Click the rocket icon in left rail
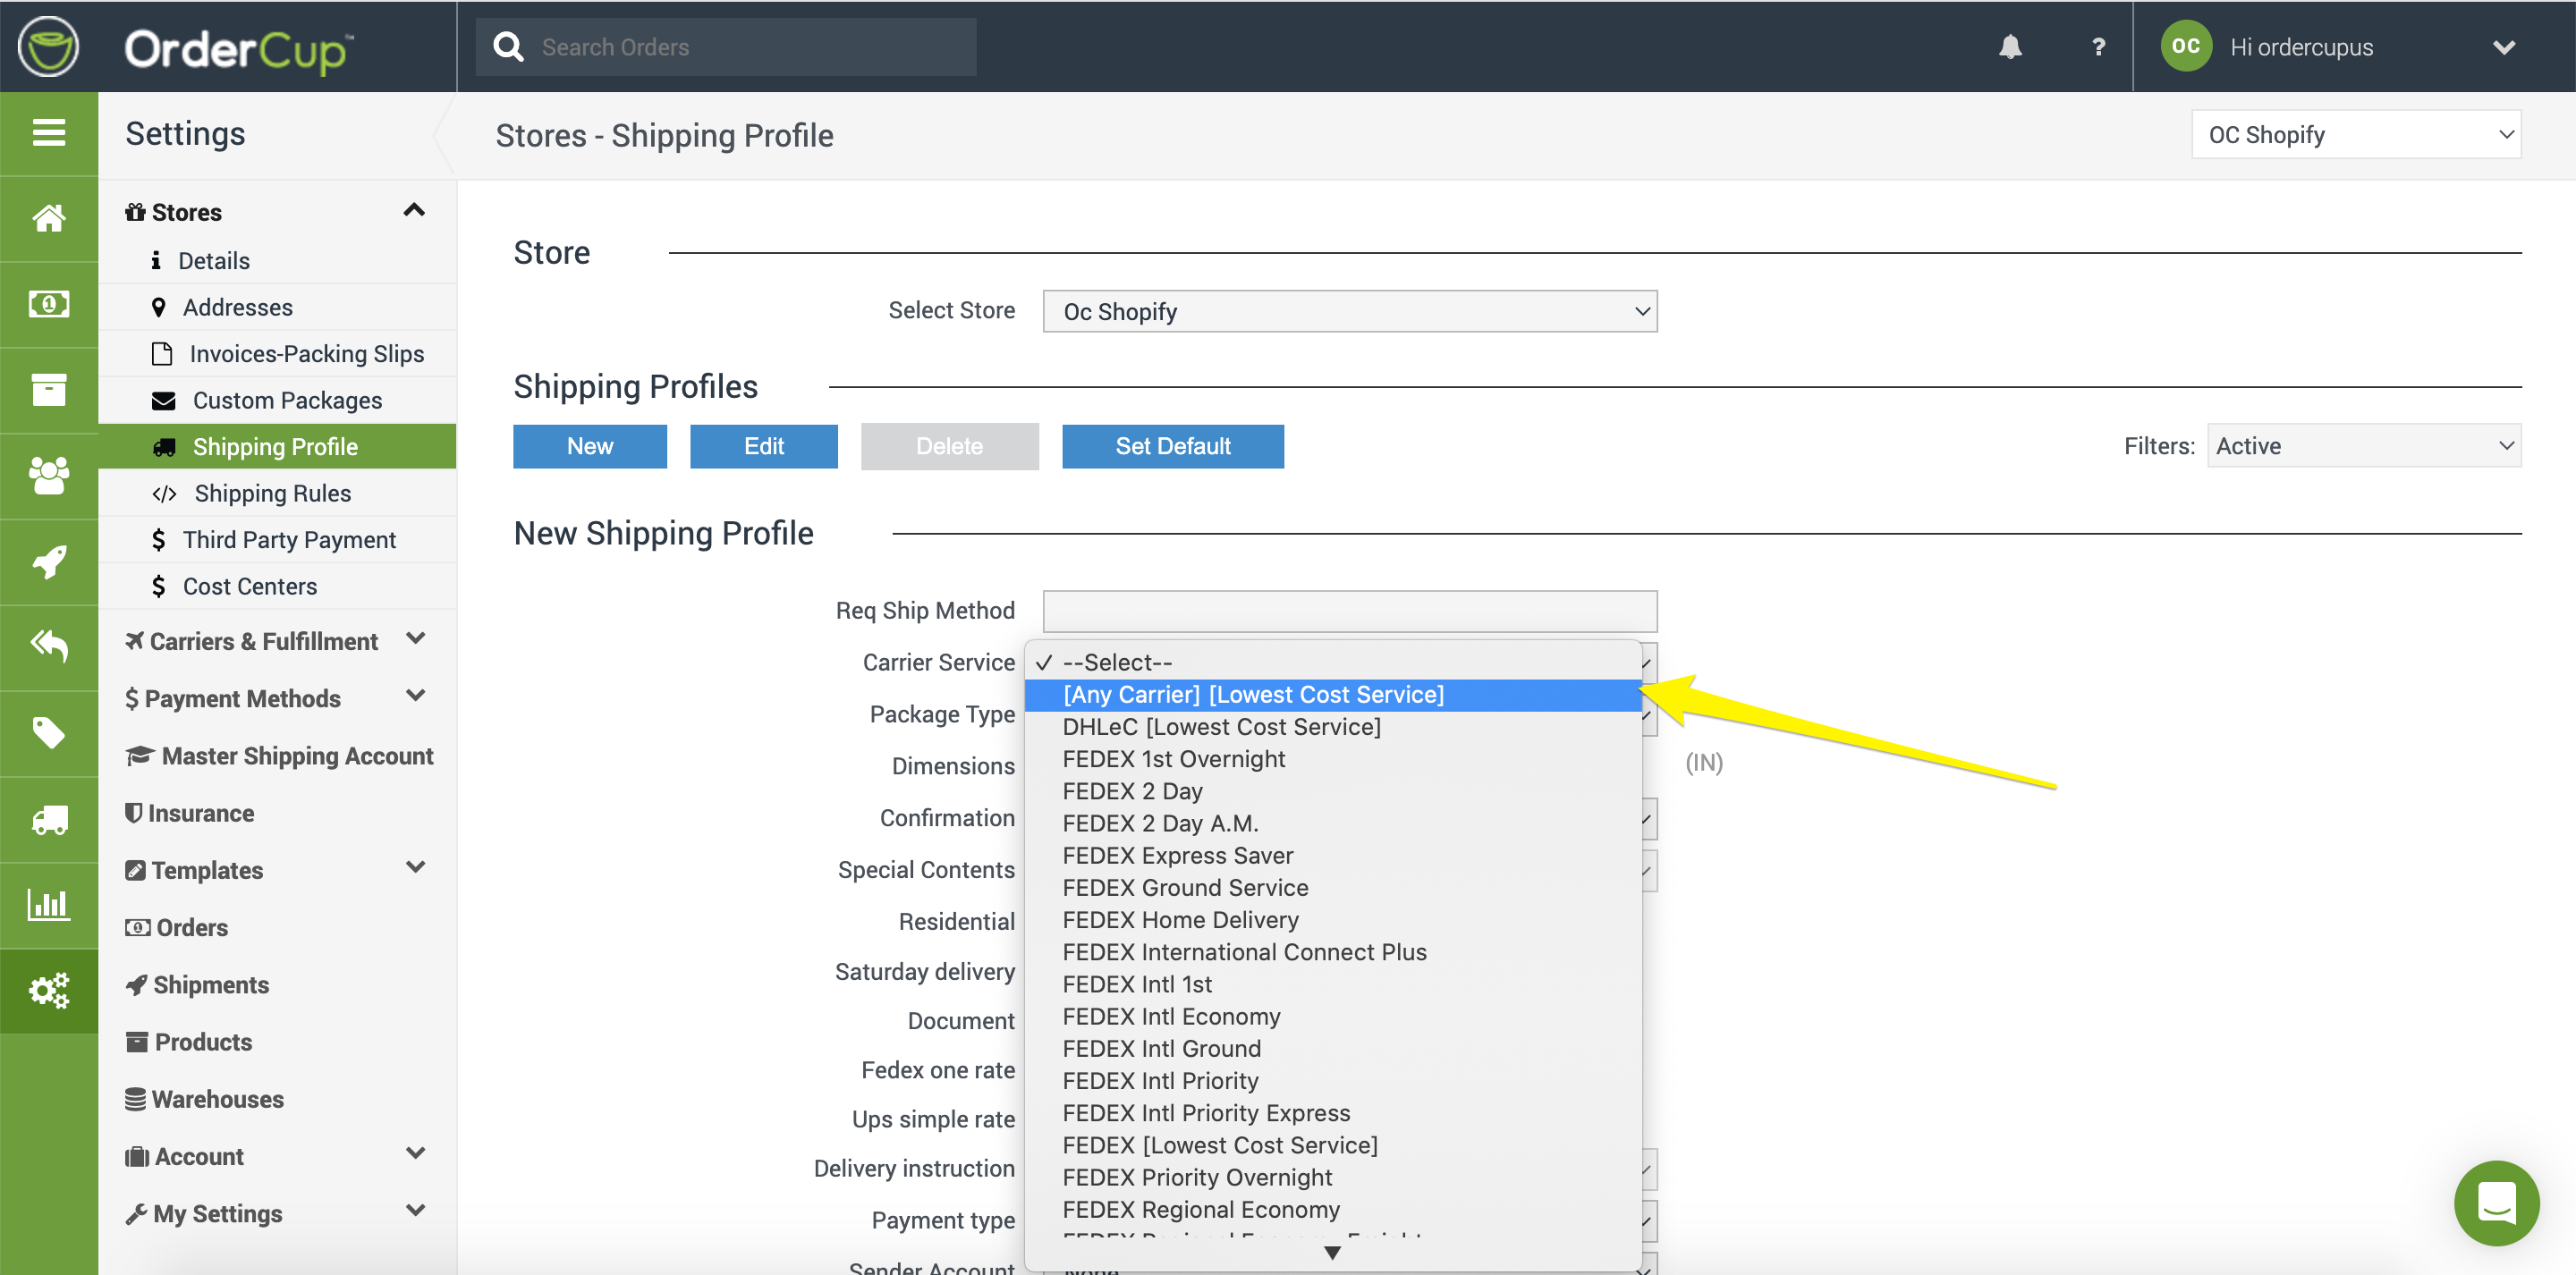This screenshot has width=2576, height=1275. tap(48, 561)
